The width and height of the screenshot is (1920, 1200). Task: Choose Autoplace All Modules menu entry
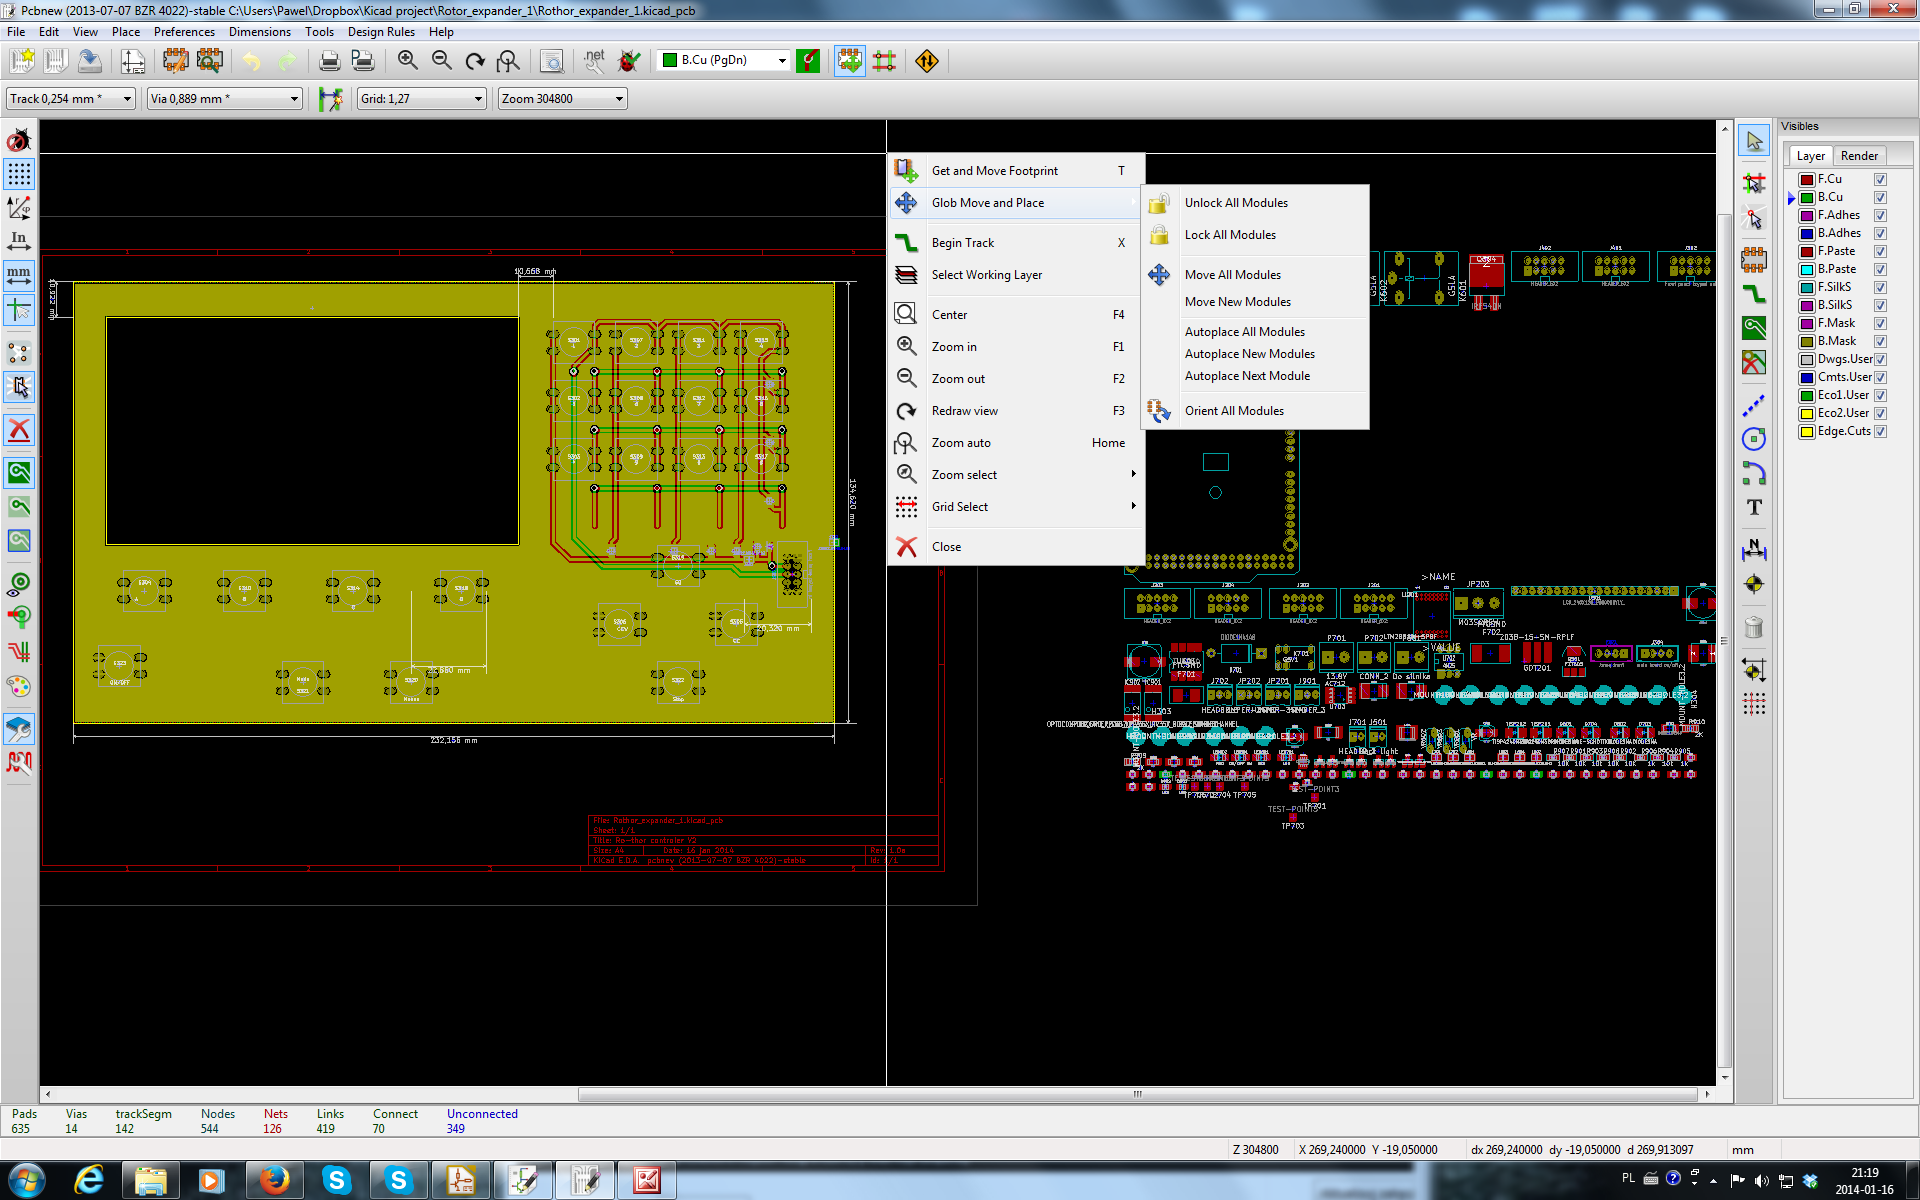[x=1244, y=332]
